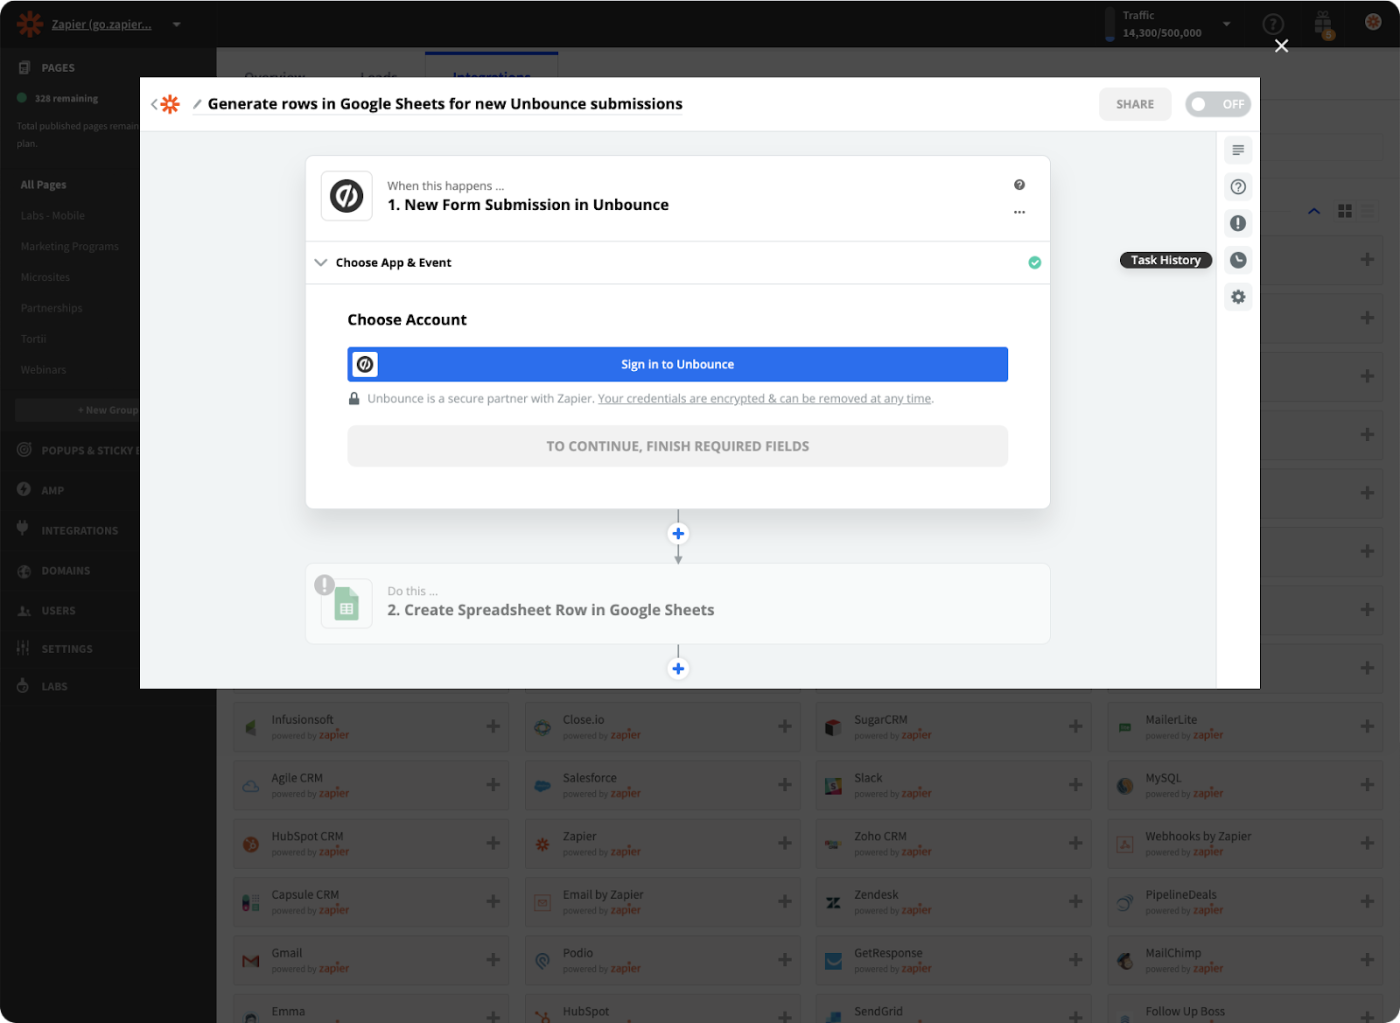Add the HubSpot CRM integration with plus icon
1400x1023 pixels.
pos(493,843)
